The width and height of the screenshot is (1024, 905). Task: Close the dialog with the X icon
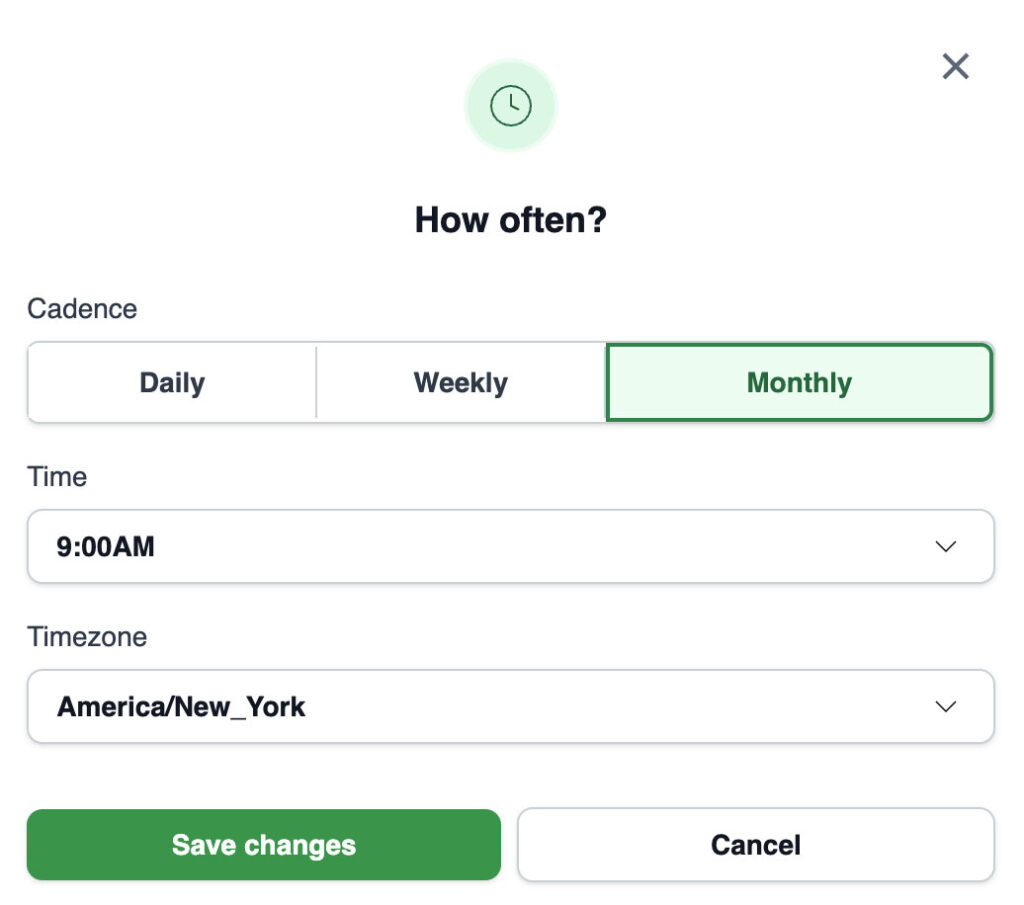click(x=955, y=67)
